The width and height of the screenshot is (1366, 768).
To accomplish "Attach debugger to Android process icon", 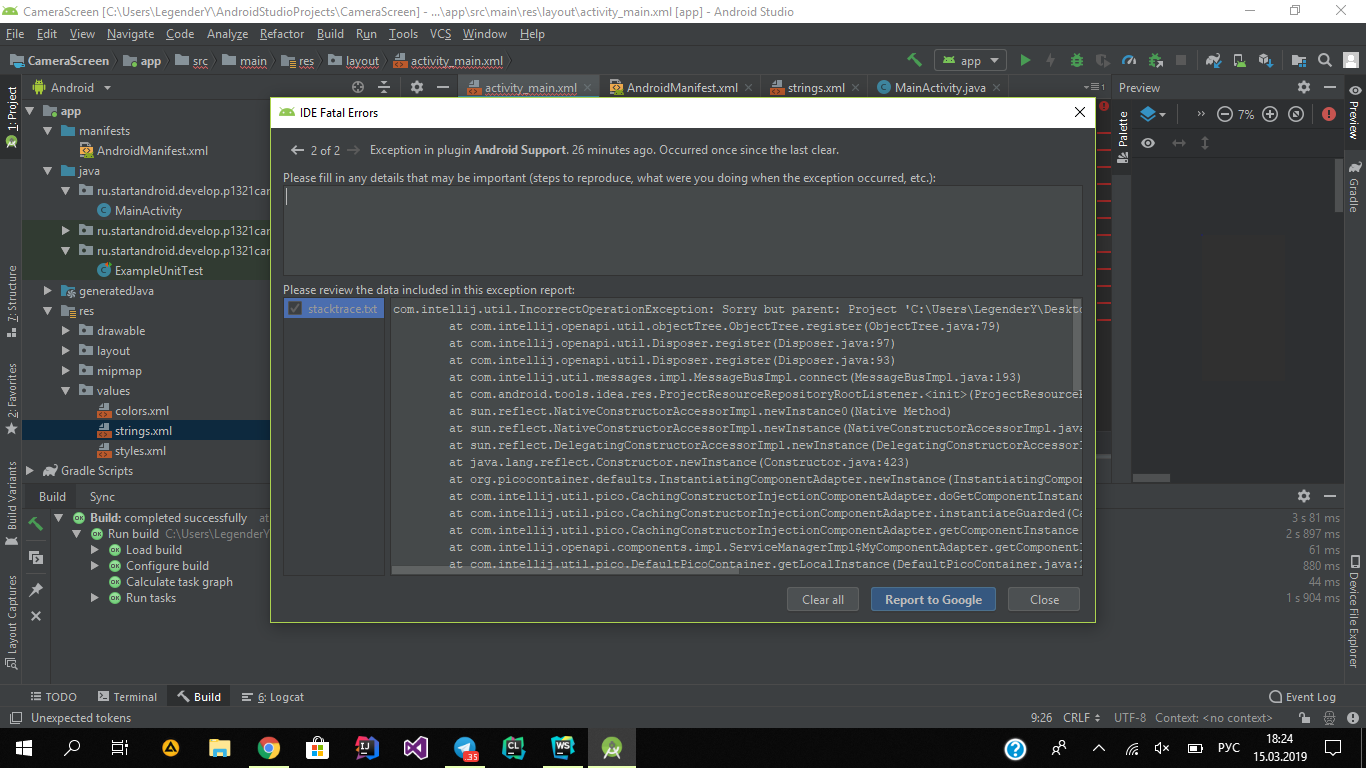I will (x=1155, y=60).
